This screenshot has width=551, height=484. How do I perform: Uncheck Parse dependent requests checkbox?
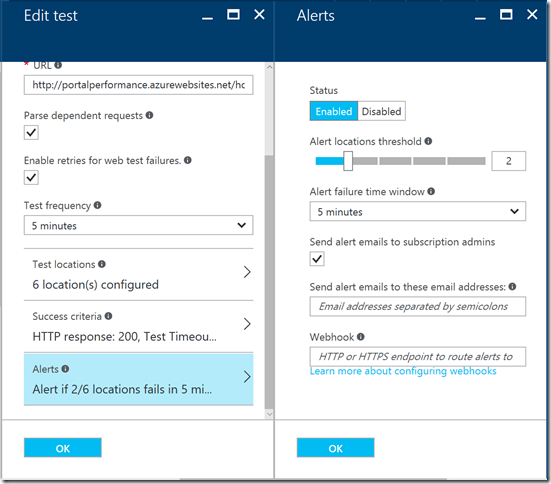coord(31,133)
